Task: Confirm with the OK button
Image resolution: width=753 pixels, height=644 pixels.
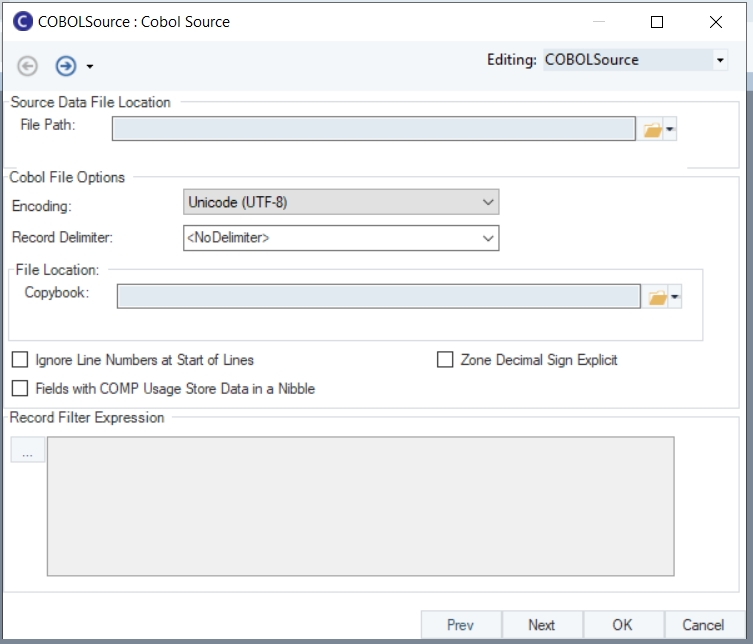Action: 622,625
